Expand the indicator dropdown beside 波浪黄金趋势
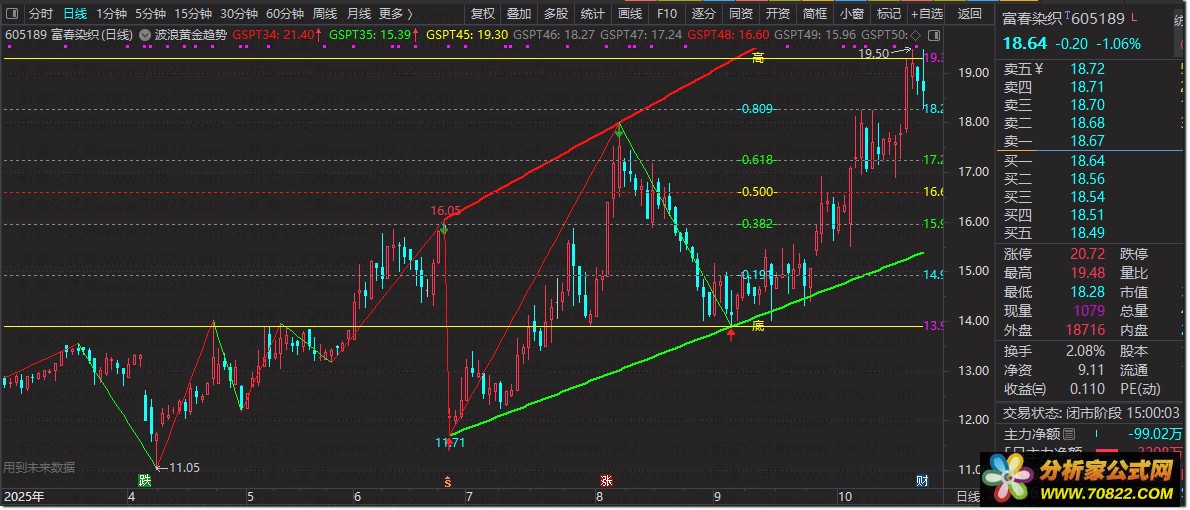 (x=146, y=35)
